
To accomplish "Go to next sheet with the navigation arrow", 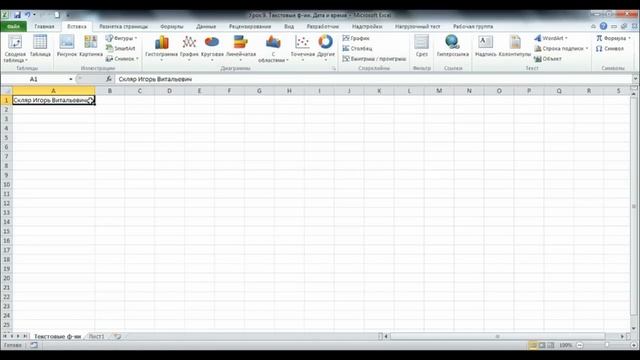I will 18,336.
